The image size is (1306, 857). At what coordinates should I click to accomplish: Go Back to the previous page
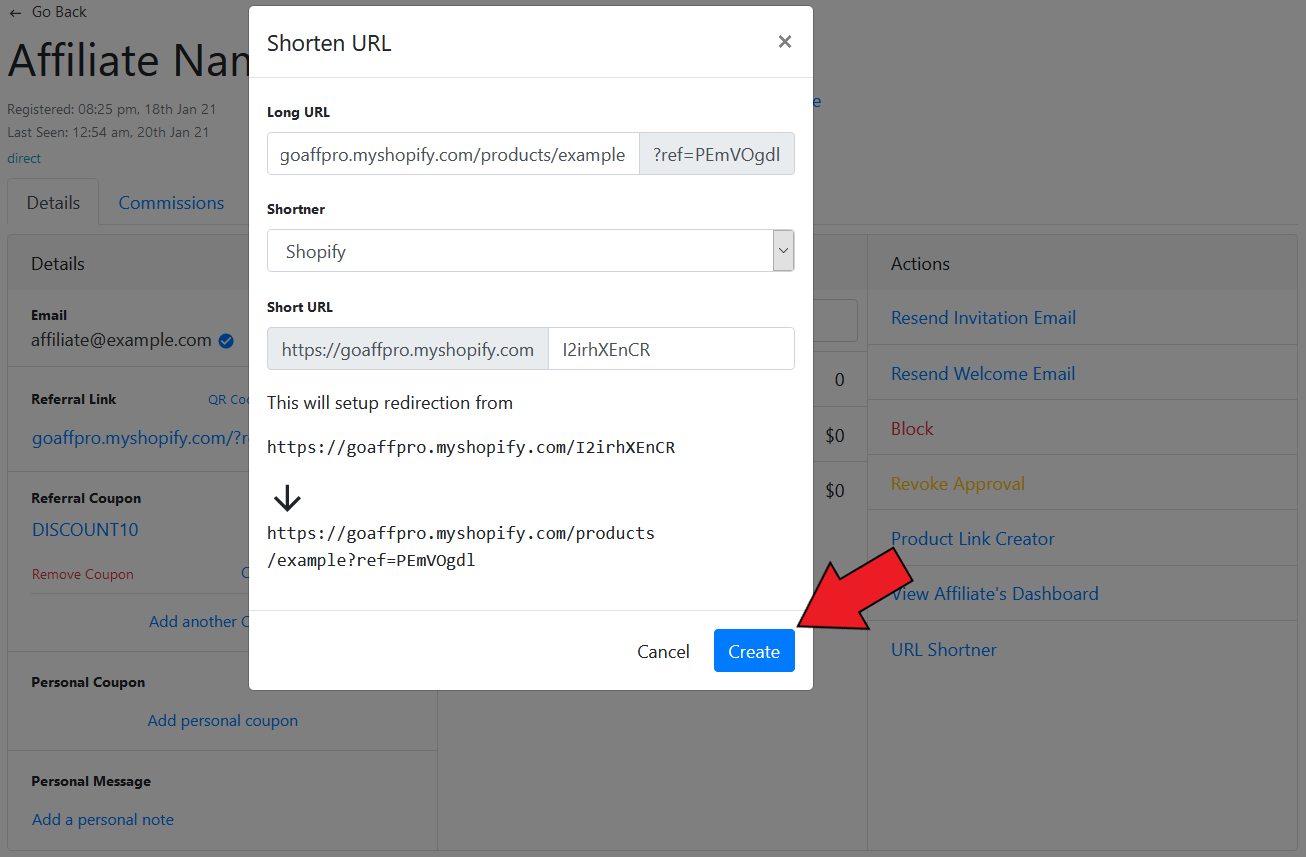48,12
